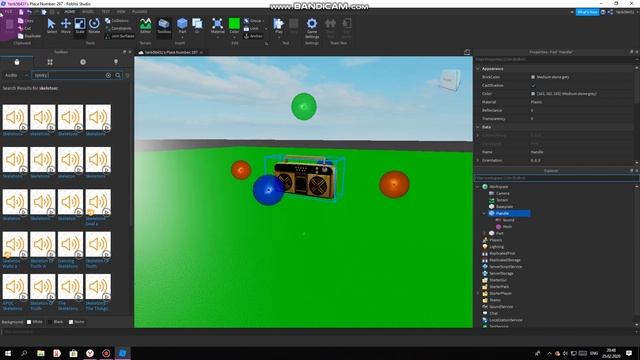640x360 pixels.
Task: Toggle the Join Surfaces option
Action: [120, 36]
